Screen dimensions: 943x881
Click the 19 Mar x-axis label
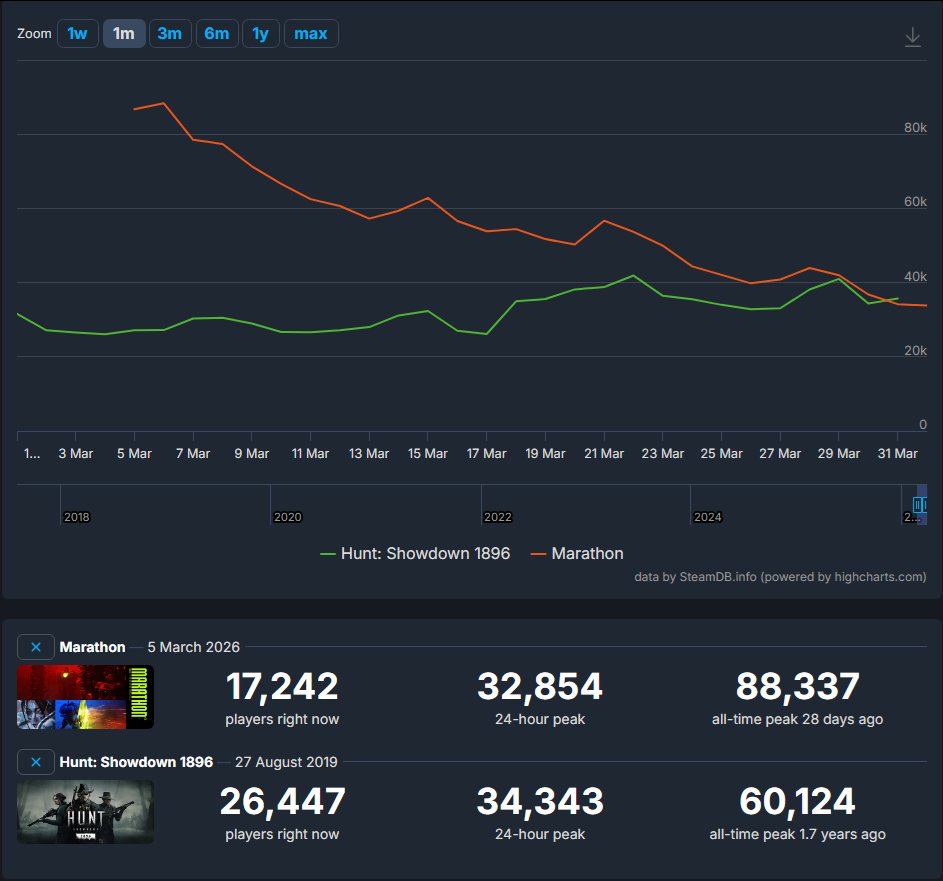(545, 453)
